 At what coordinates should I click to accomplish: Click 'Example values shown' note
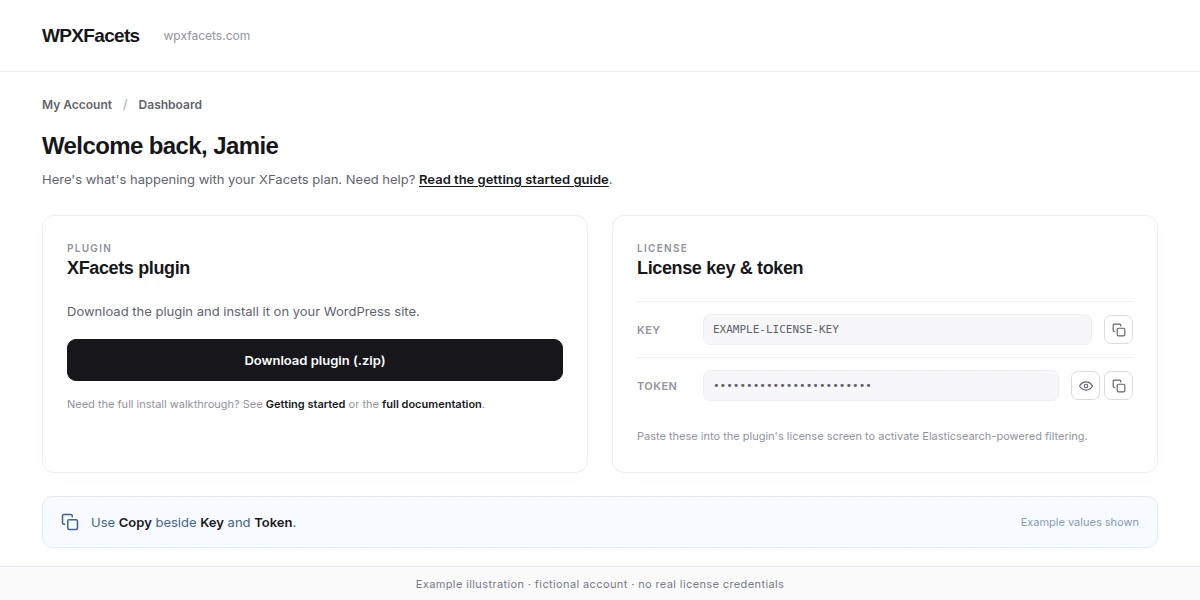[1080, 522]
